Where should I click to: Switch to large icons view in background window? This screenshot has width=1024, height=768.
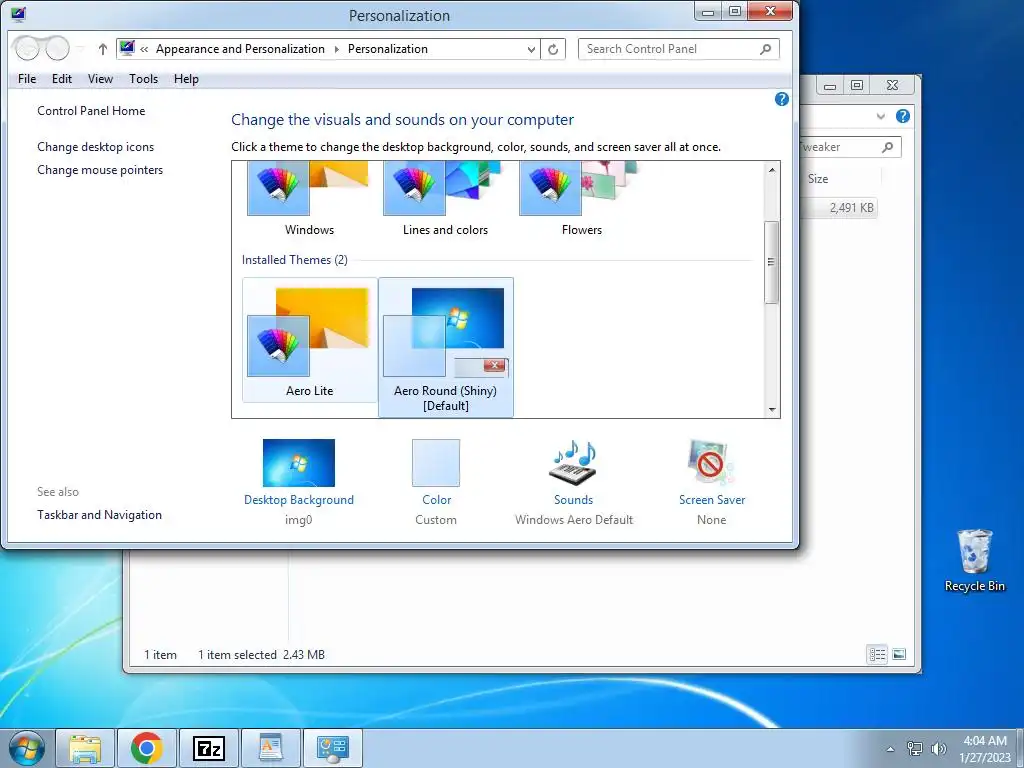(x=899, y=654)
